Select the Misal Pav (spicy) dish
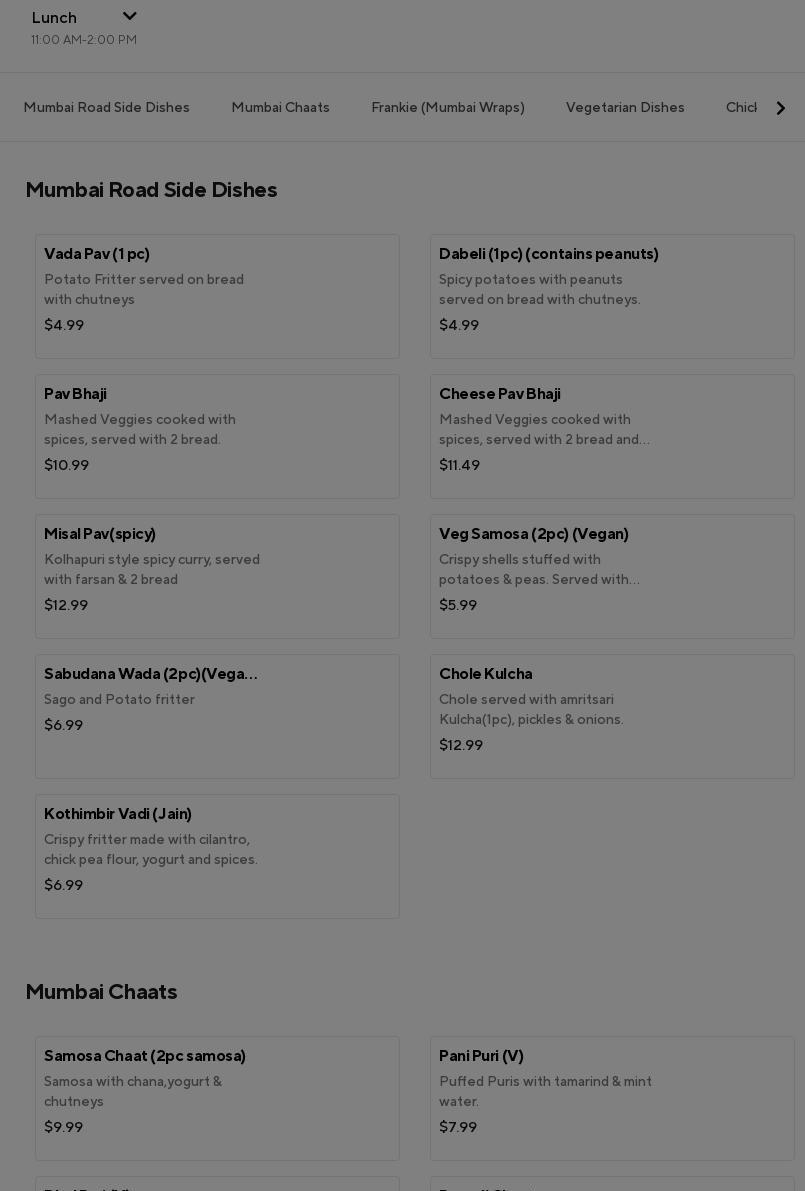The height and width of the screenshot is (1191, 805). click(x=217, y=576)
